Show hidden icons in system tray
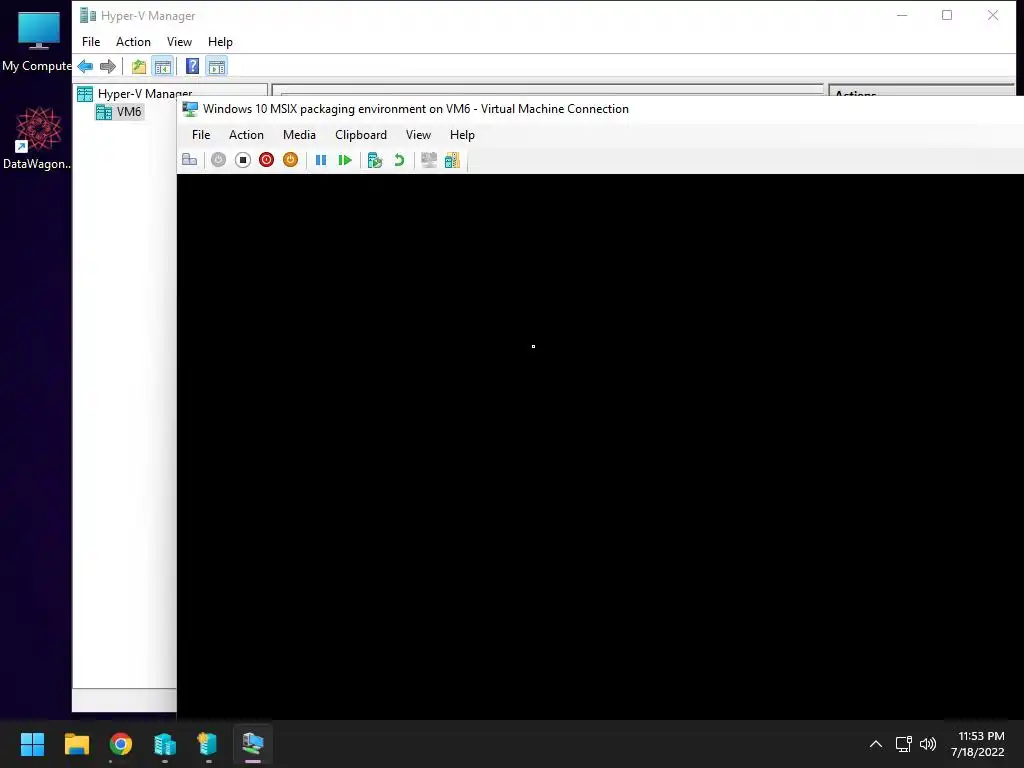1024x768 pixels. [876, 744]
